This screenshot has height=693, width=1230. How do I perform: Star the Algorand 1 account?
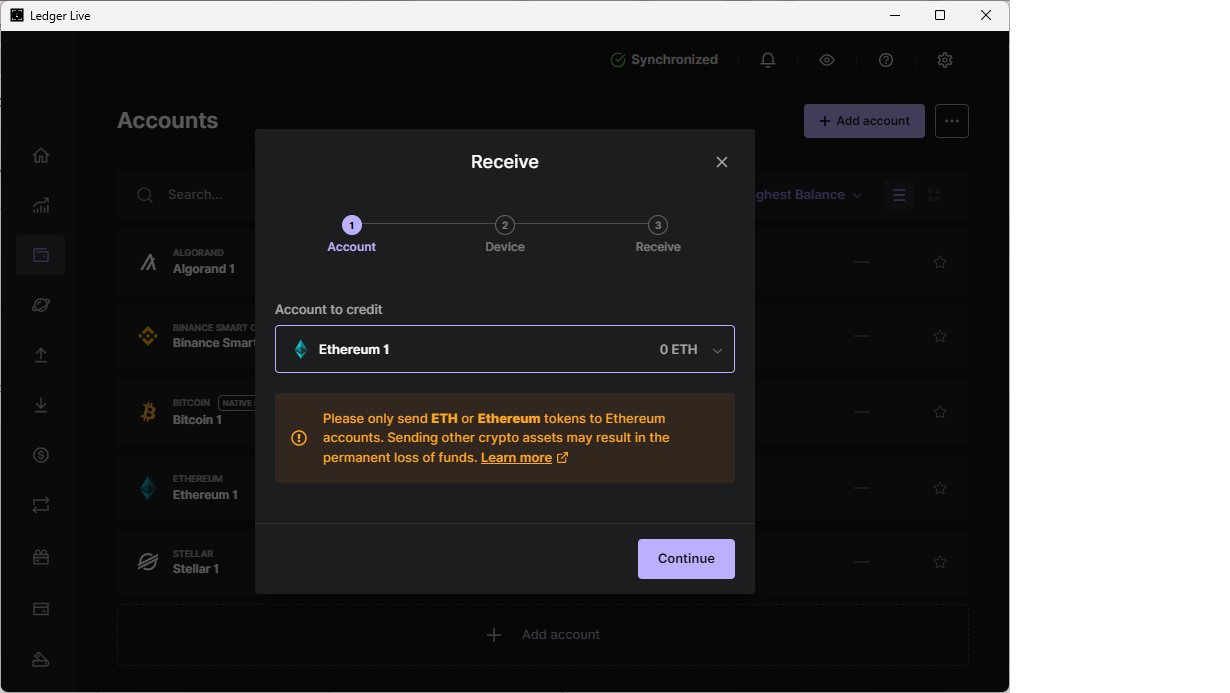pos(940,262)
